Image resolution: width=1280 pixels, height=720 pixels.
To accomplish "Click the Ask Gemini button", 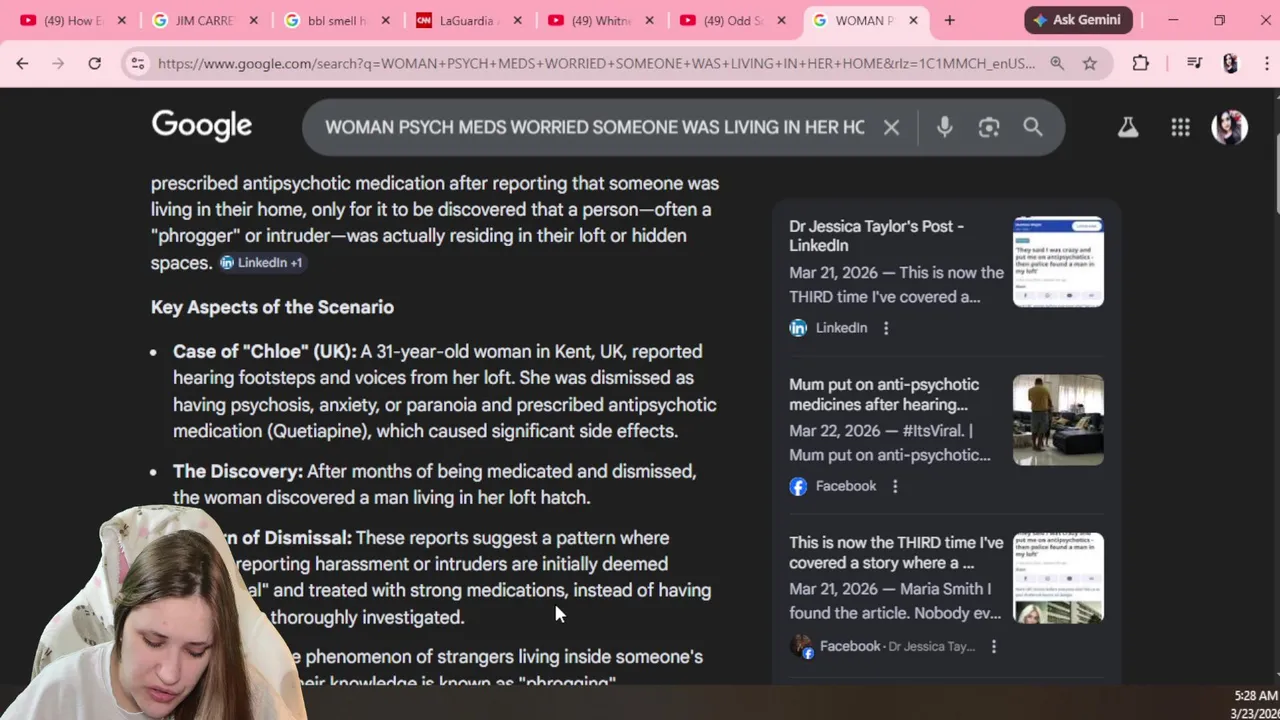I will [x=1079, y=20].
